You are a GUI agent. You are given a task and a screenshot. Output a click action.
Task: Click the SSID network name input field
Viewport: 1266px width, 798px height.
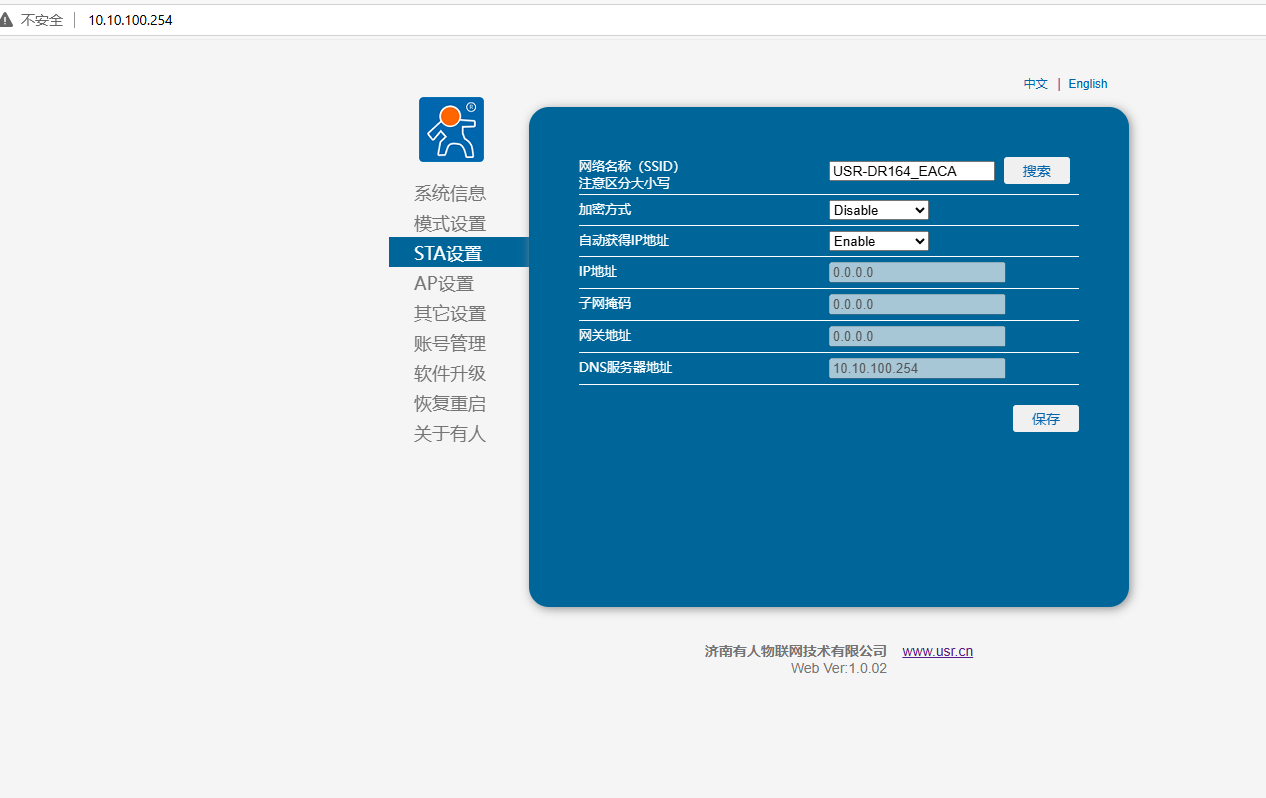click(911, 171)
